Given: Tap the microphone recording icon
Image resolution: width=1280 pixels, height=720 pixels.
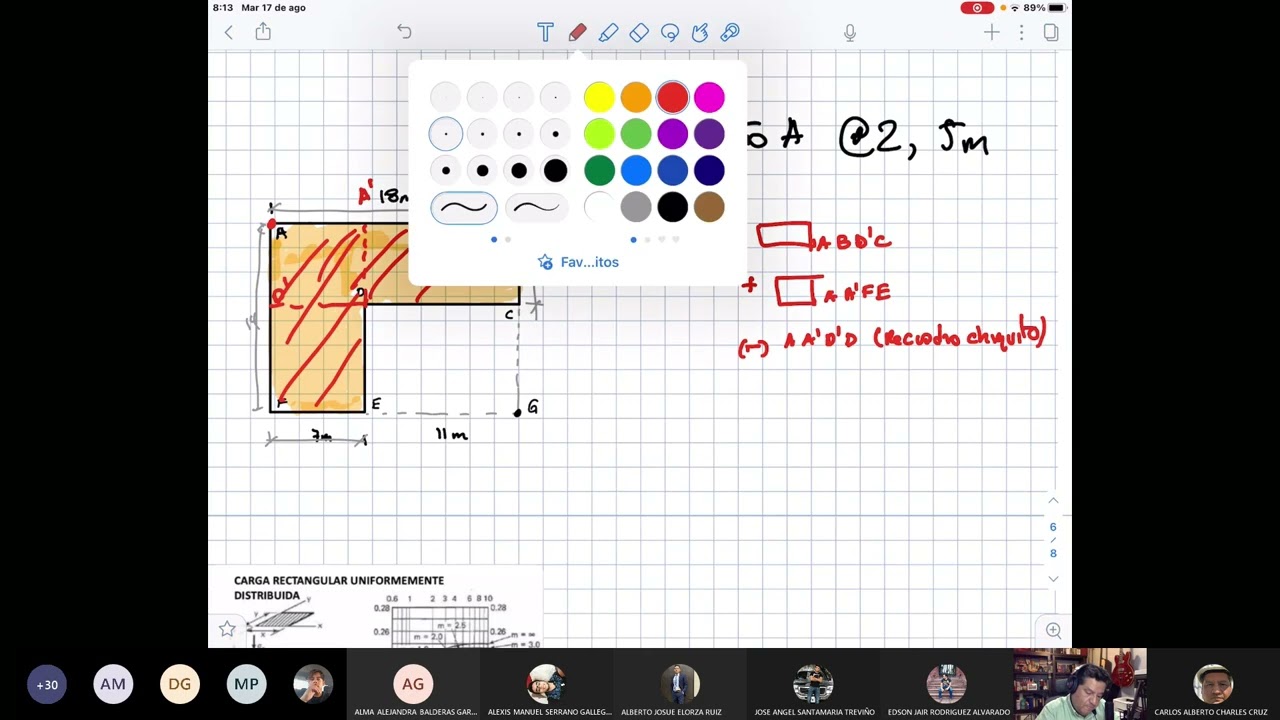Looking at the screenshot, I should click(850, 33).
